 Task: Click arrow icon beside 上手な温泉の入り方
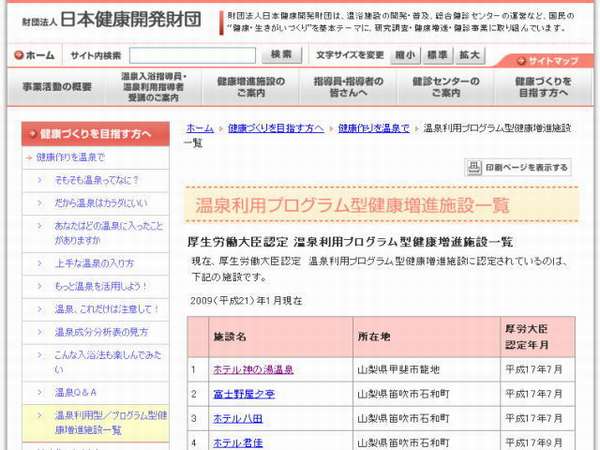point(39,263)
